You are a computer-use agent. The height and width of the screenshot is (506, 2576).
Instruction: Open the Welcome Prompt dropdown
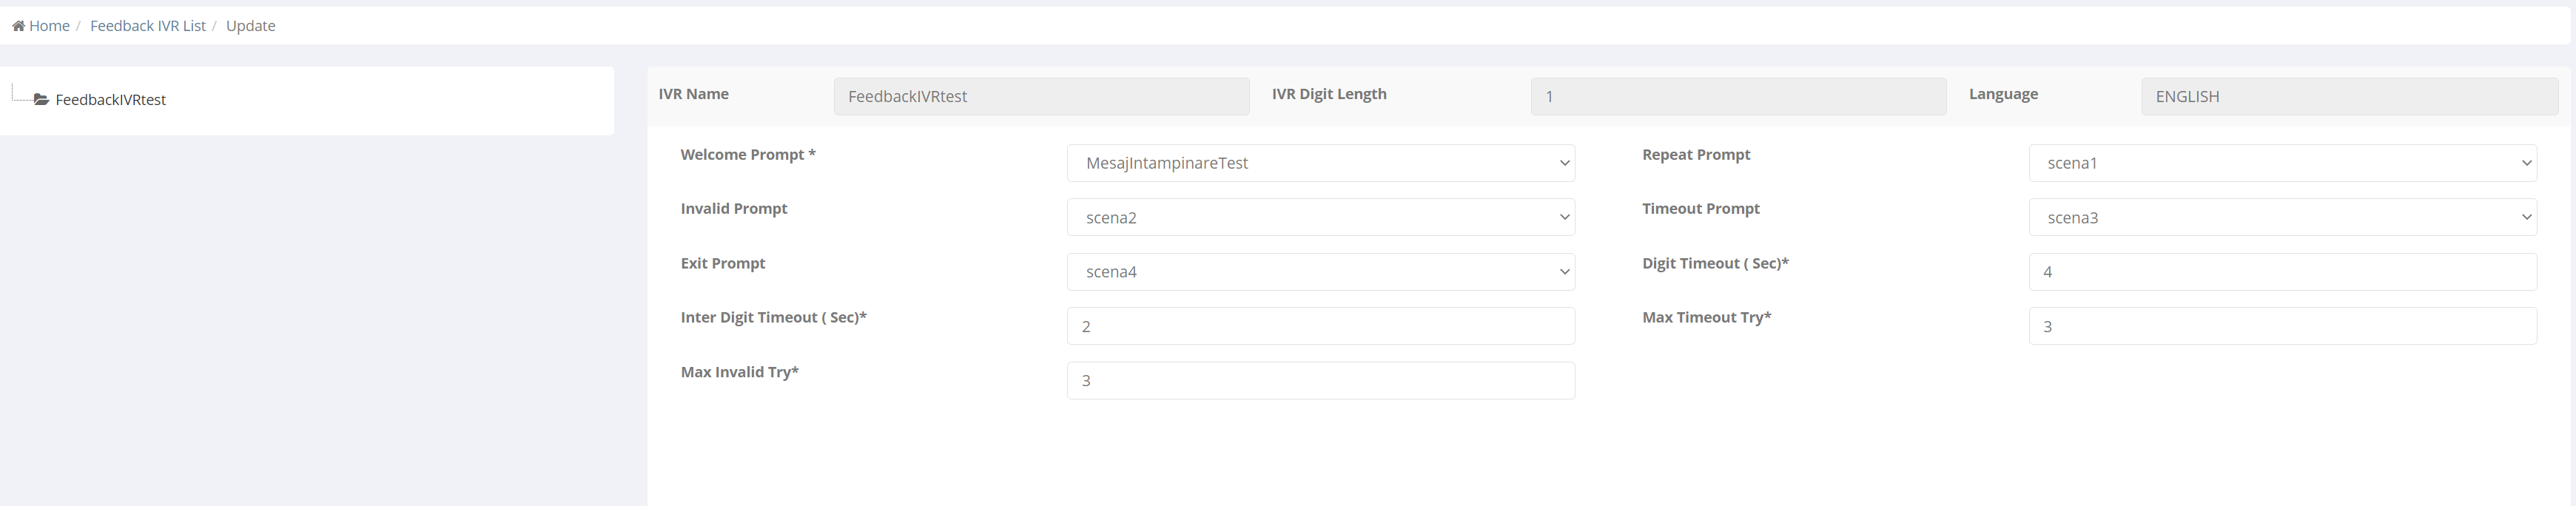1321,163
